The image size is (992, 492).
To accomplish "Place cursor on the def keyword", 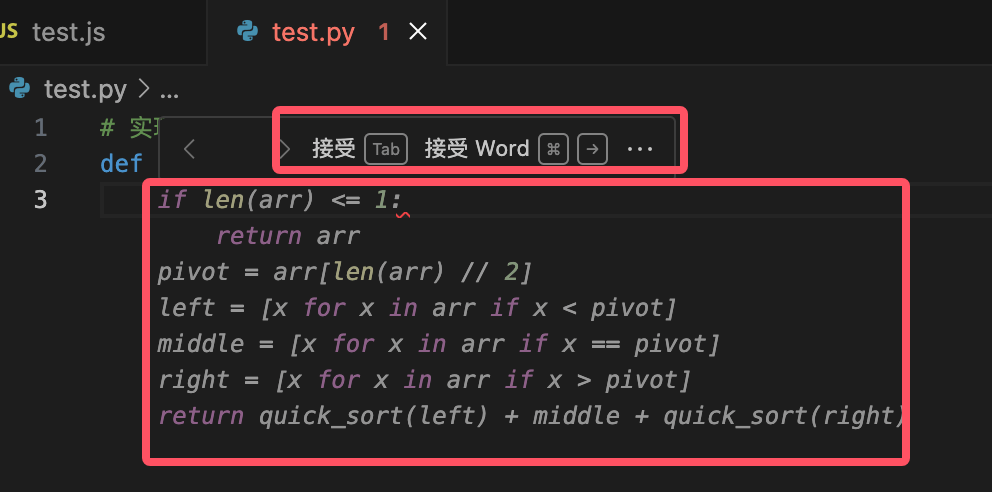I will point(121,163).
